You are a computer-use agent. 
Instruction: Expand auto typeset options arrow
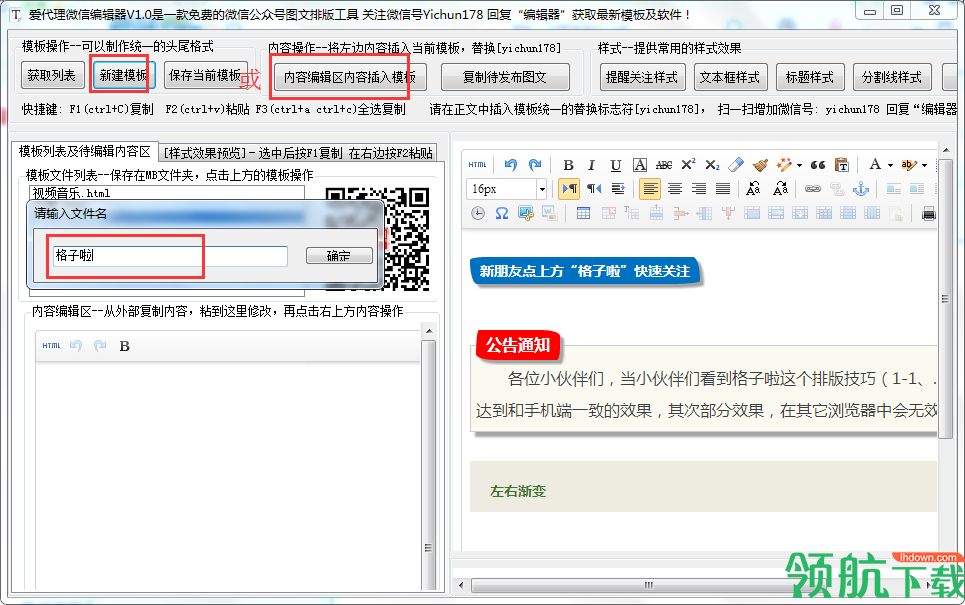pyautogui.click(x=799, y=165)
